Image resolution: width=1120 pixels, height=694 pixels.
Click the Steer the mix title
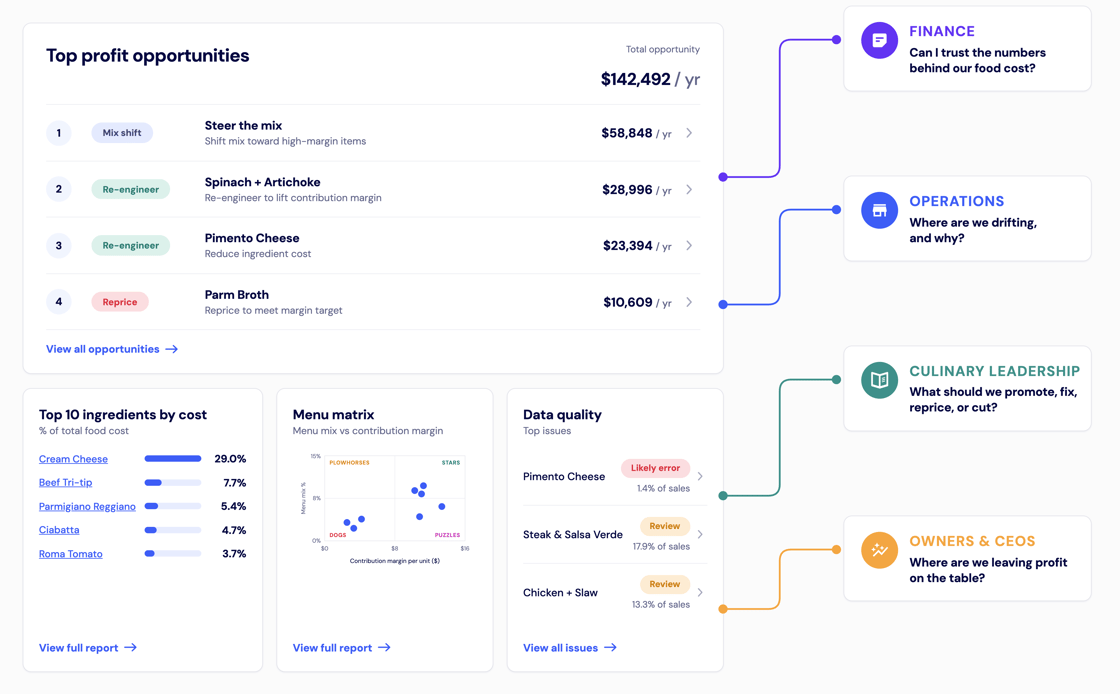244,126
